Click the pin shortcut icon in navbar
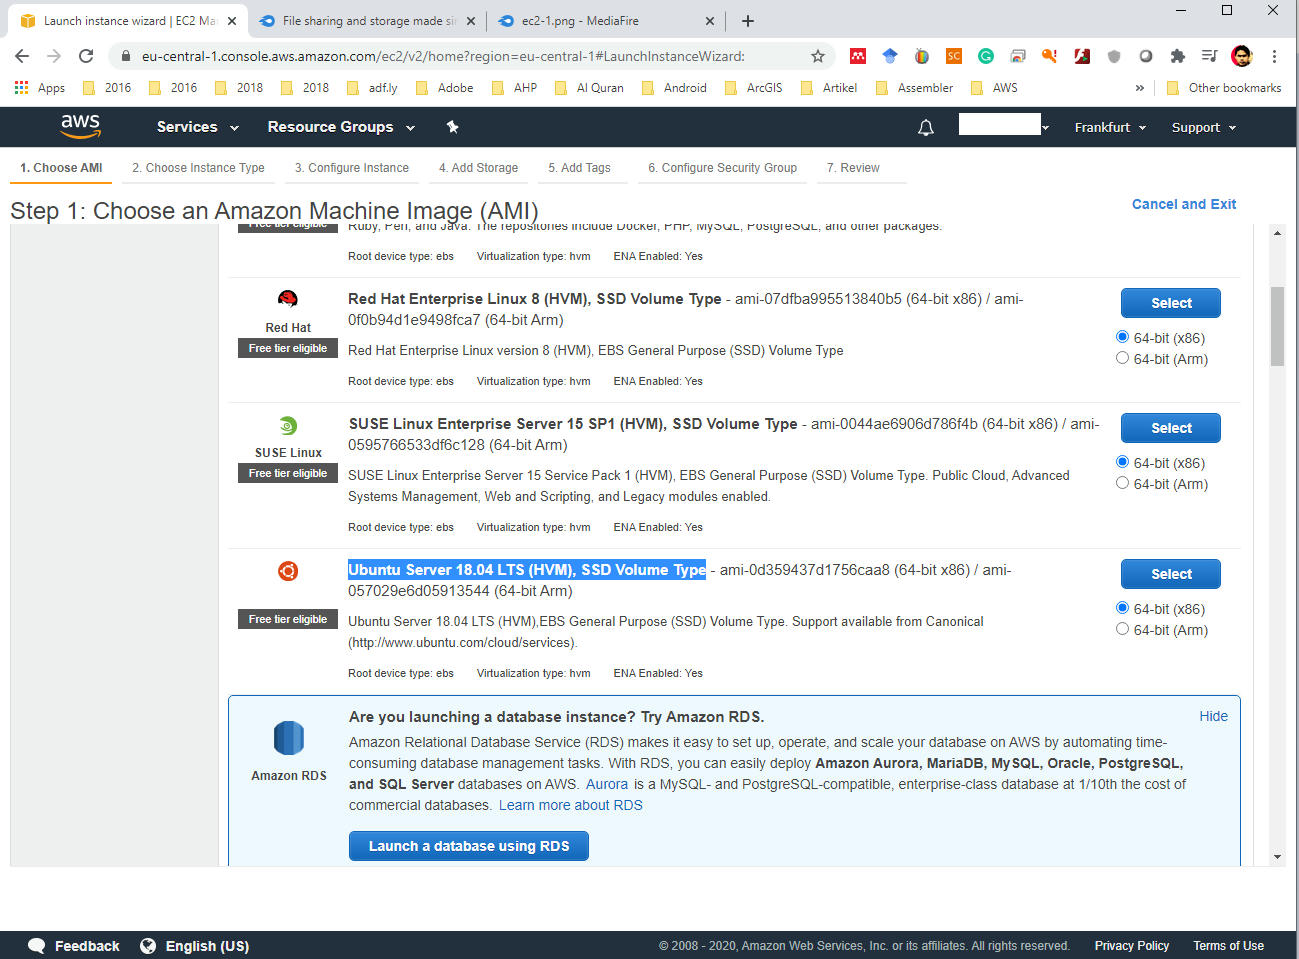This screenshot has width=1299, height=959. pyautogui.click(x=452, y=127)
